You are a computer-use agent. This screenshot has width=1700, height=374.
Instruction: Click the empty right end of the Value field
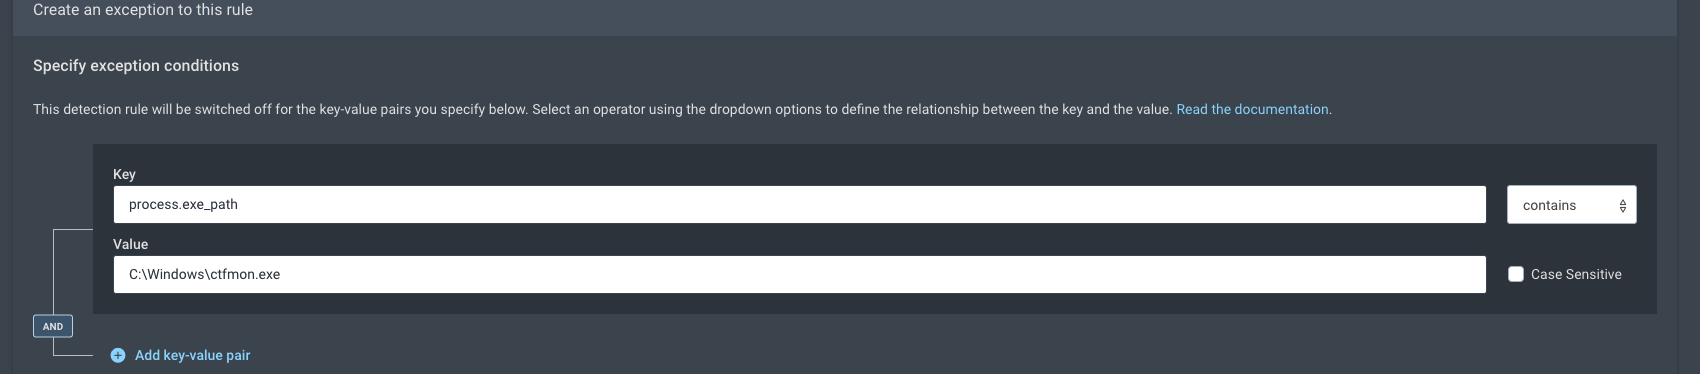[1400, 274]
